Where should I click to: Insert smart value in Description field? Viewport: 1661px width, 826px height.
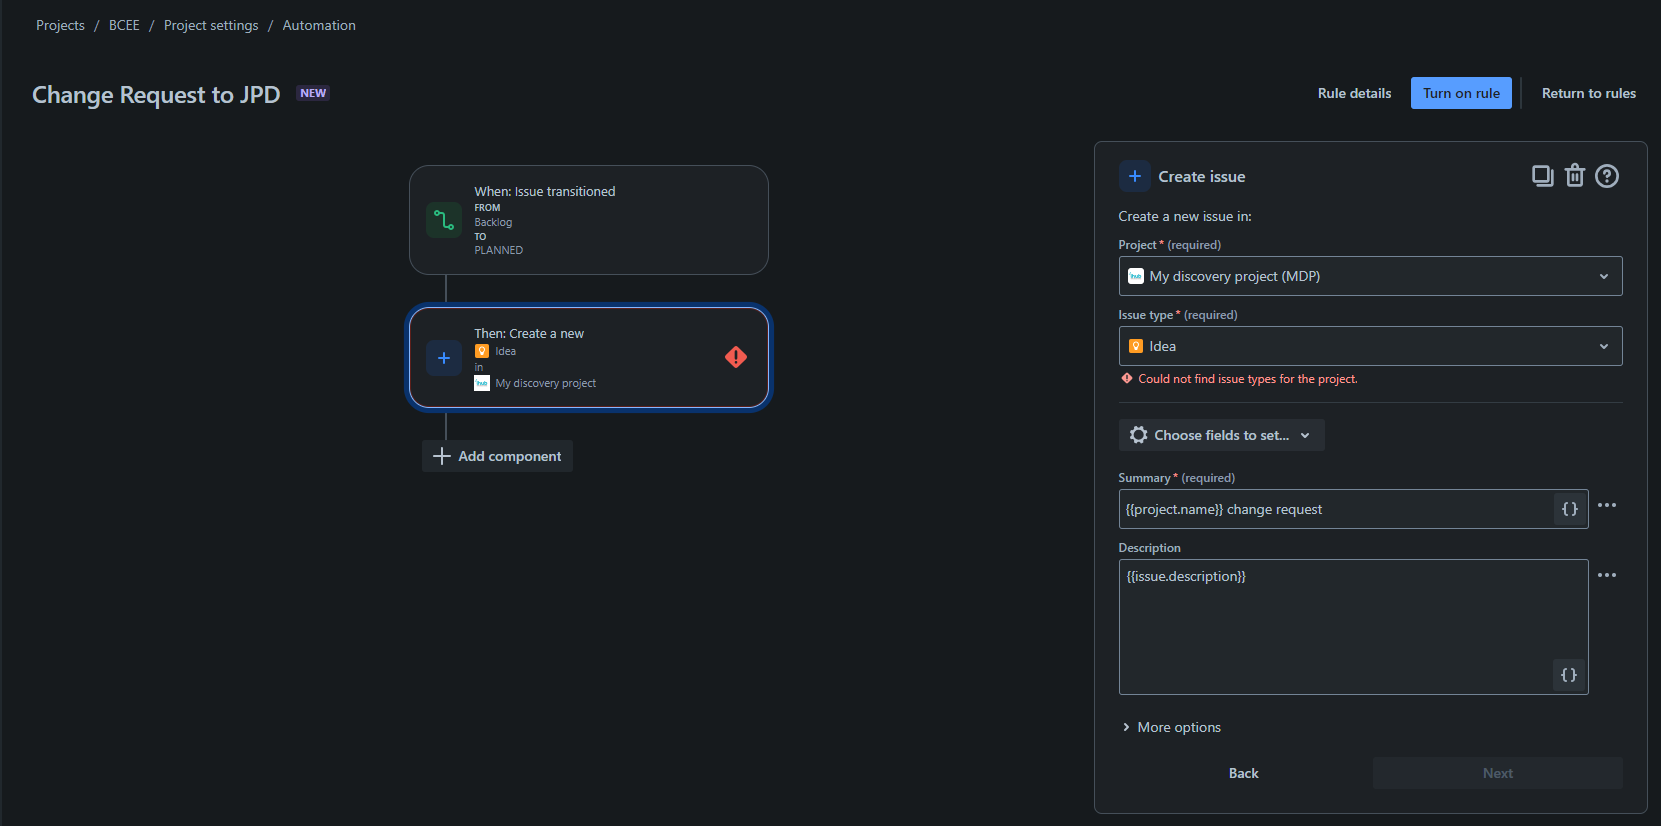(1569, 675)
